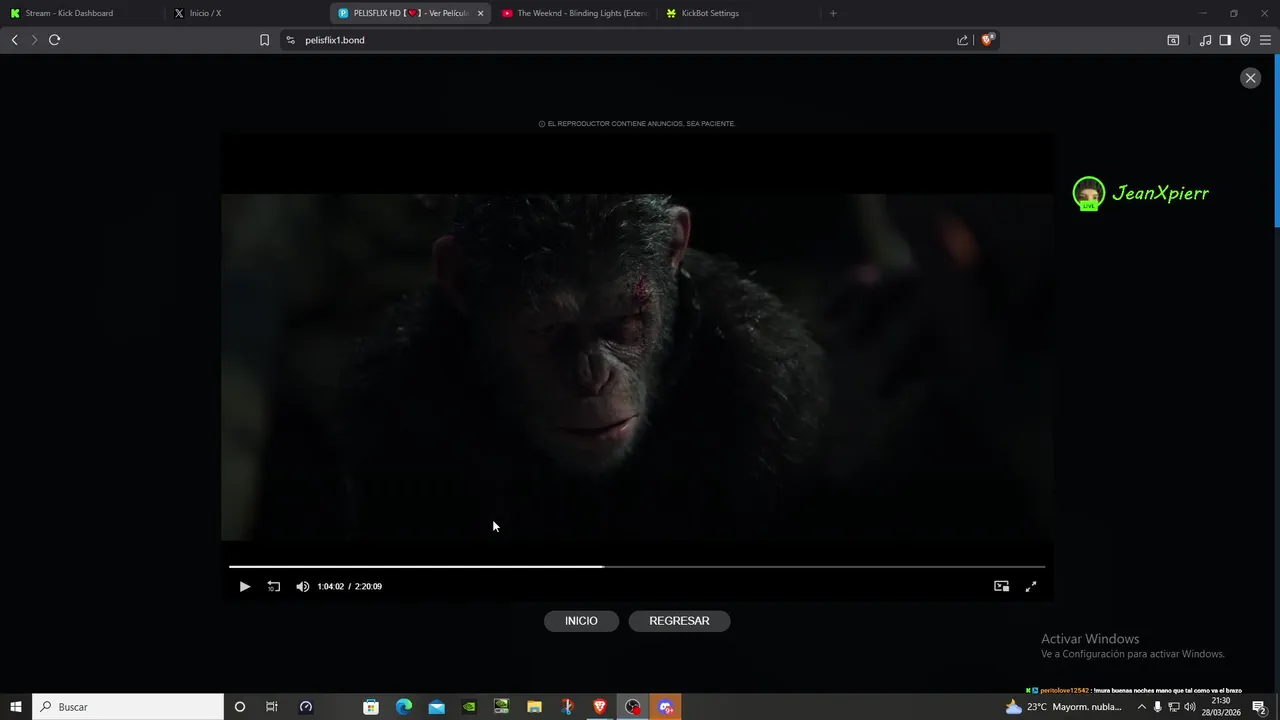The height and width of the screenshot is (720, 1280).
Task: Switch to Brave browser in taskbar
Action: [600, 707]
